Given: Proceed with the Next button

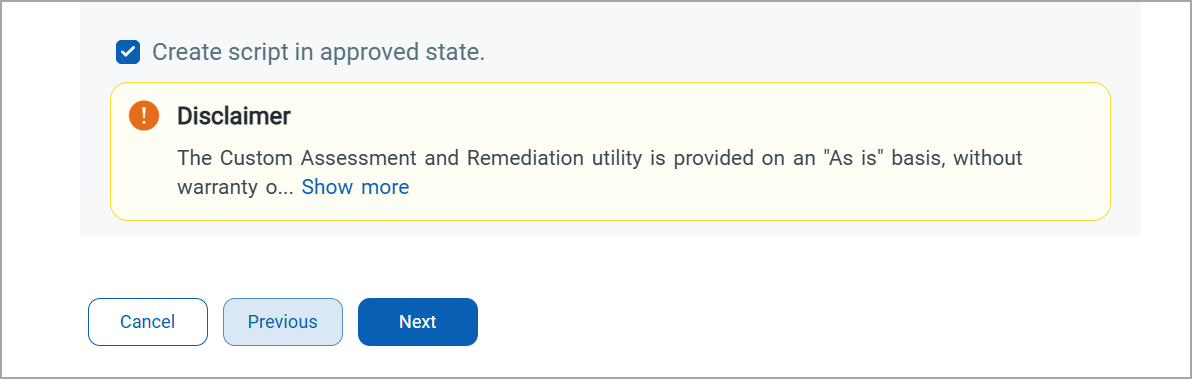Looking at the screenshot, I should tap(418, 322).
